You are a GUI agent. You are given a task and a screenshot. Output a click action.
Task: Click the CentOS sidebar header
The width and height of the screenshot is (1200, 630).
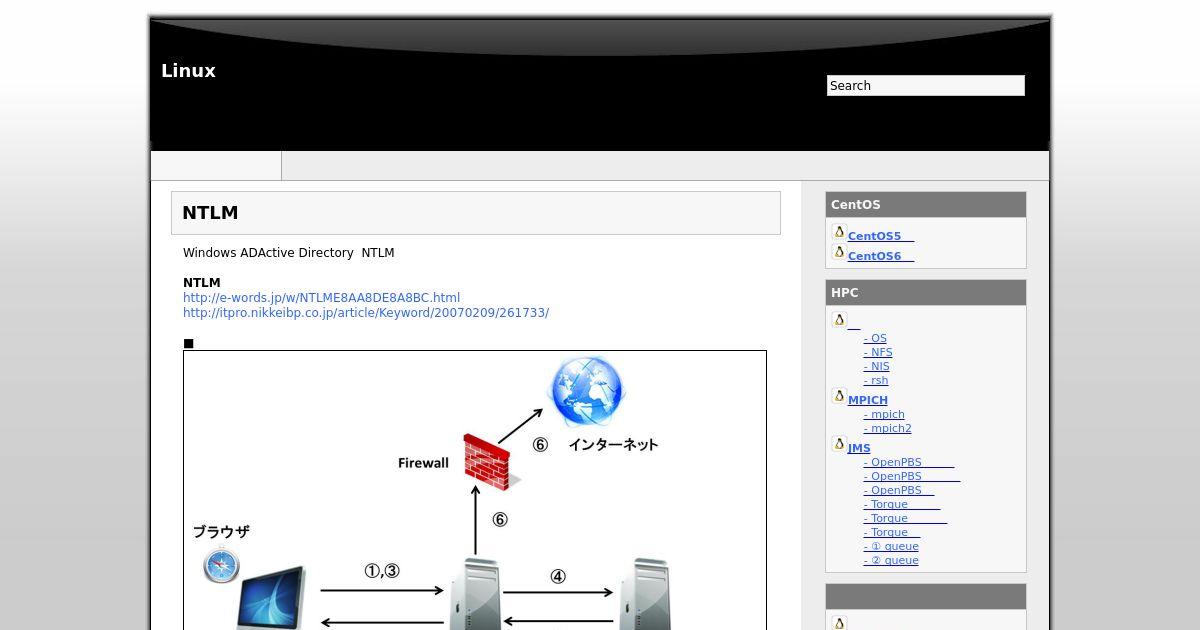(x=926, y=205)
